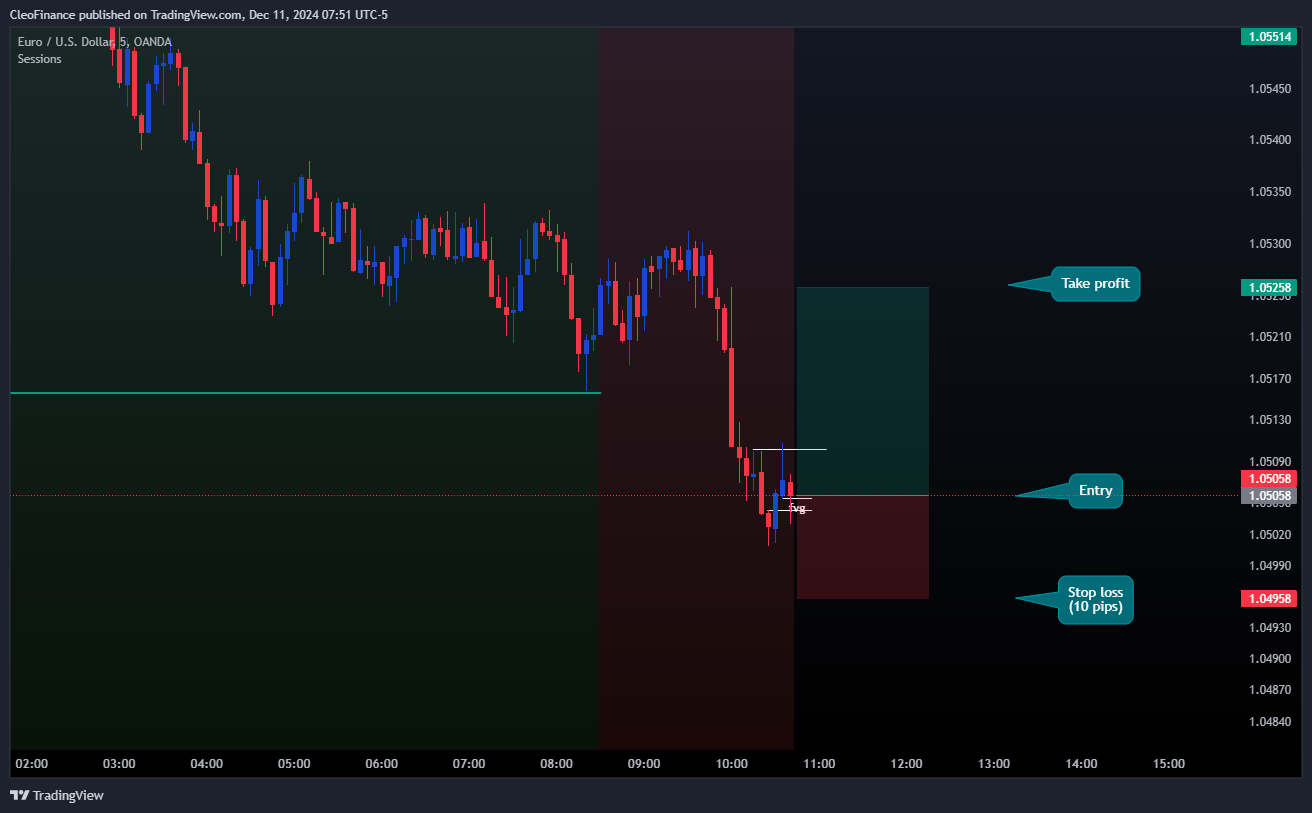Viewport: 1312px width, 813px height.
Task: Click the Euro / U.S. Dollar symbol title
Action: pyautogui.click(x=95, y=42)
